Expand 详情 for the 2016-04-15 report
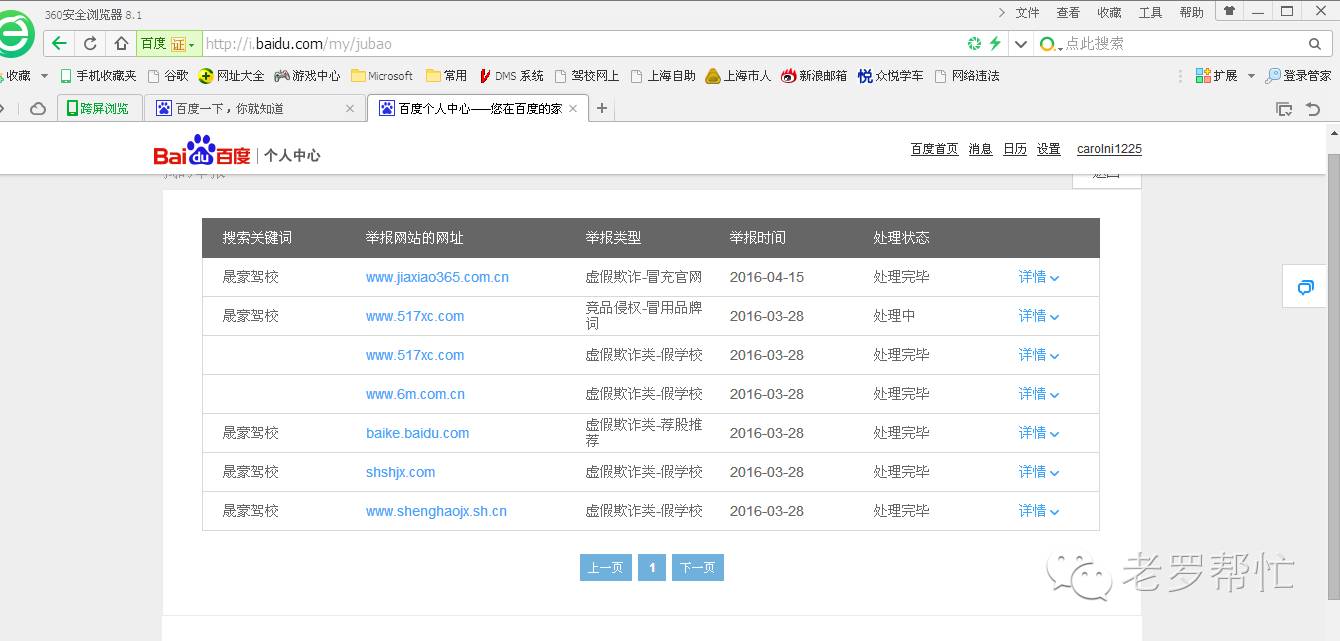Image resolution: width=1340 pixels, height=641 pixels. pos(1038,277)
